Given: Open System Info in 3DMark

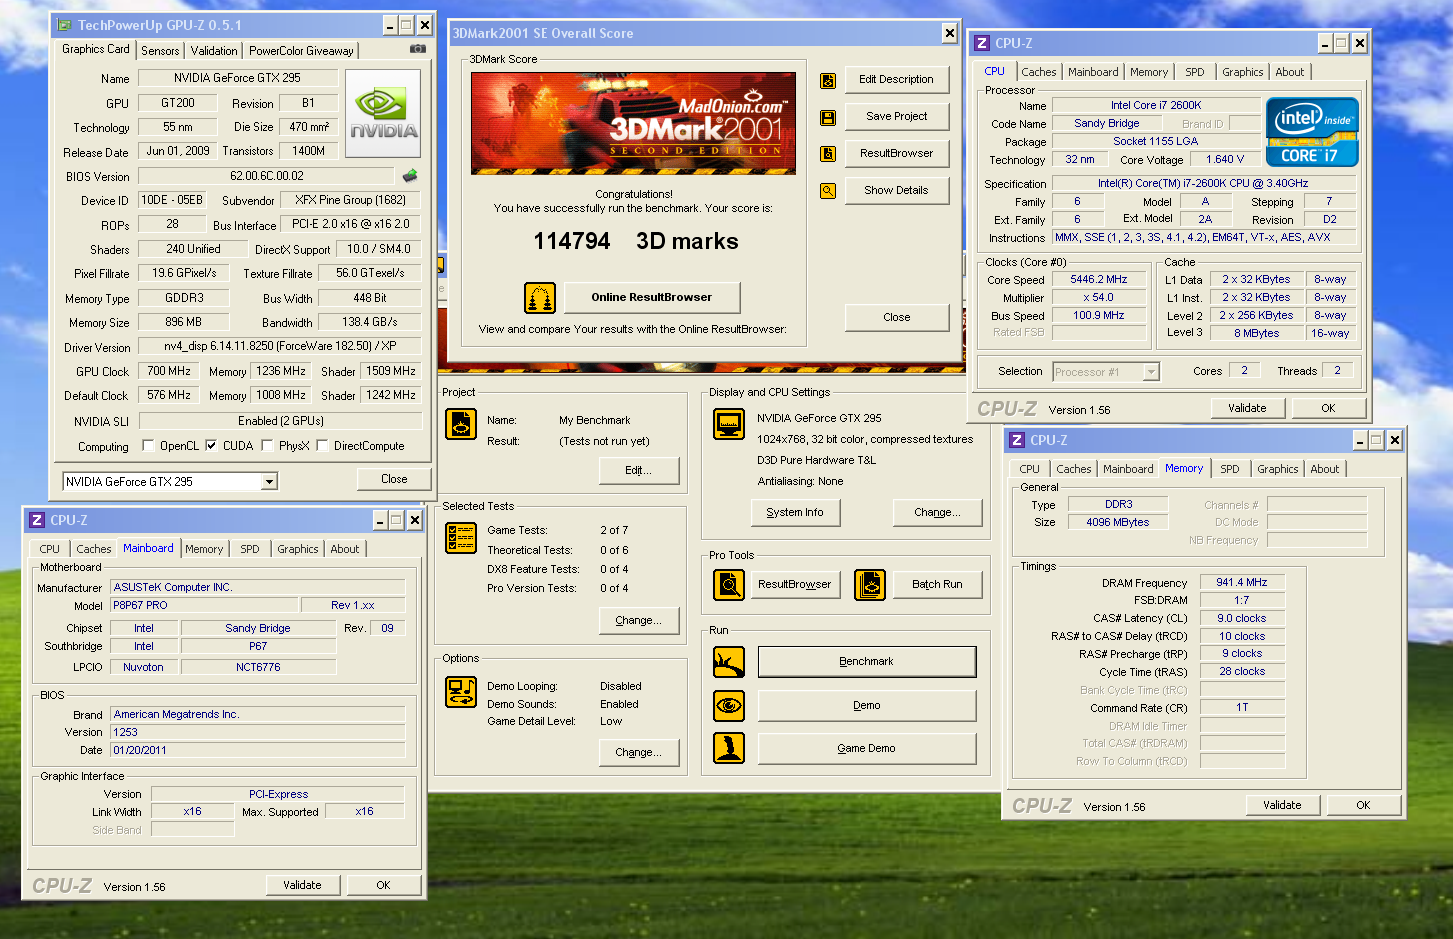Looking at the screenshot, I should (795, 512).
